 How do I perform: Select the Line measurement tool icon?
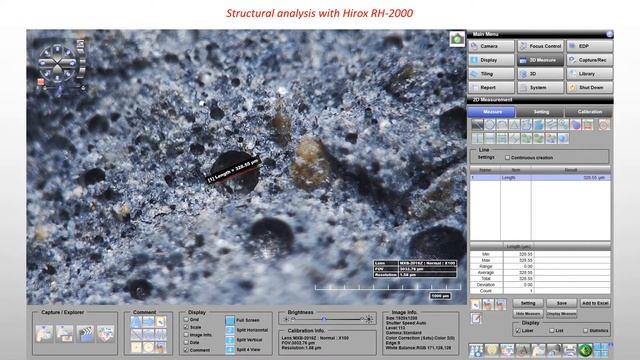[477, 125]
